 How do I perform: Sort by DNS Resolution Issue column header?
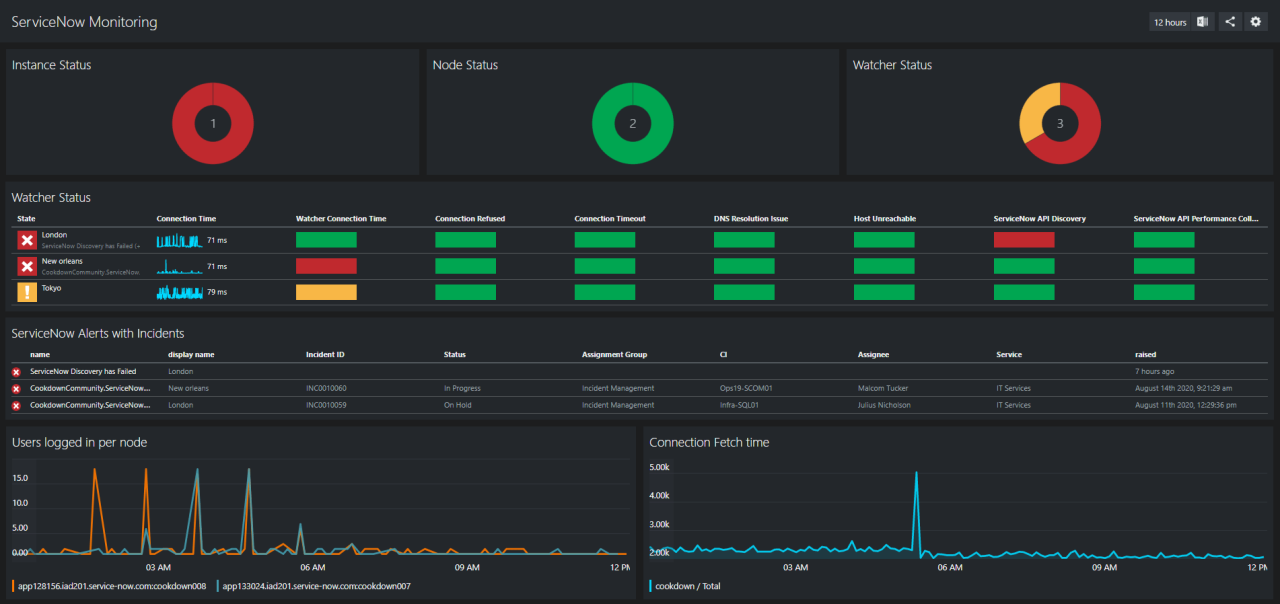751,219
